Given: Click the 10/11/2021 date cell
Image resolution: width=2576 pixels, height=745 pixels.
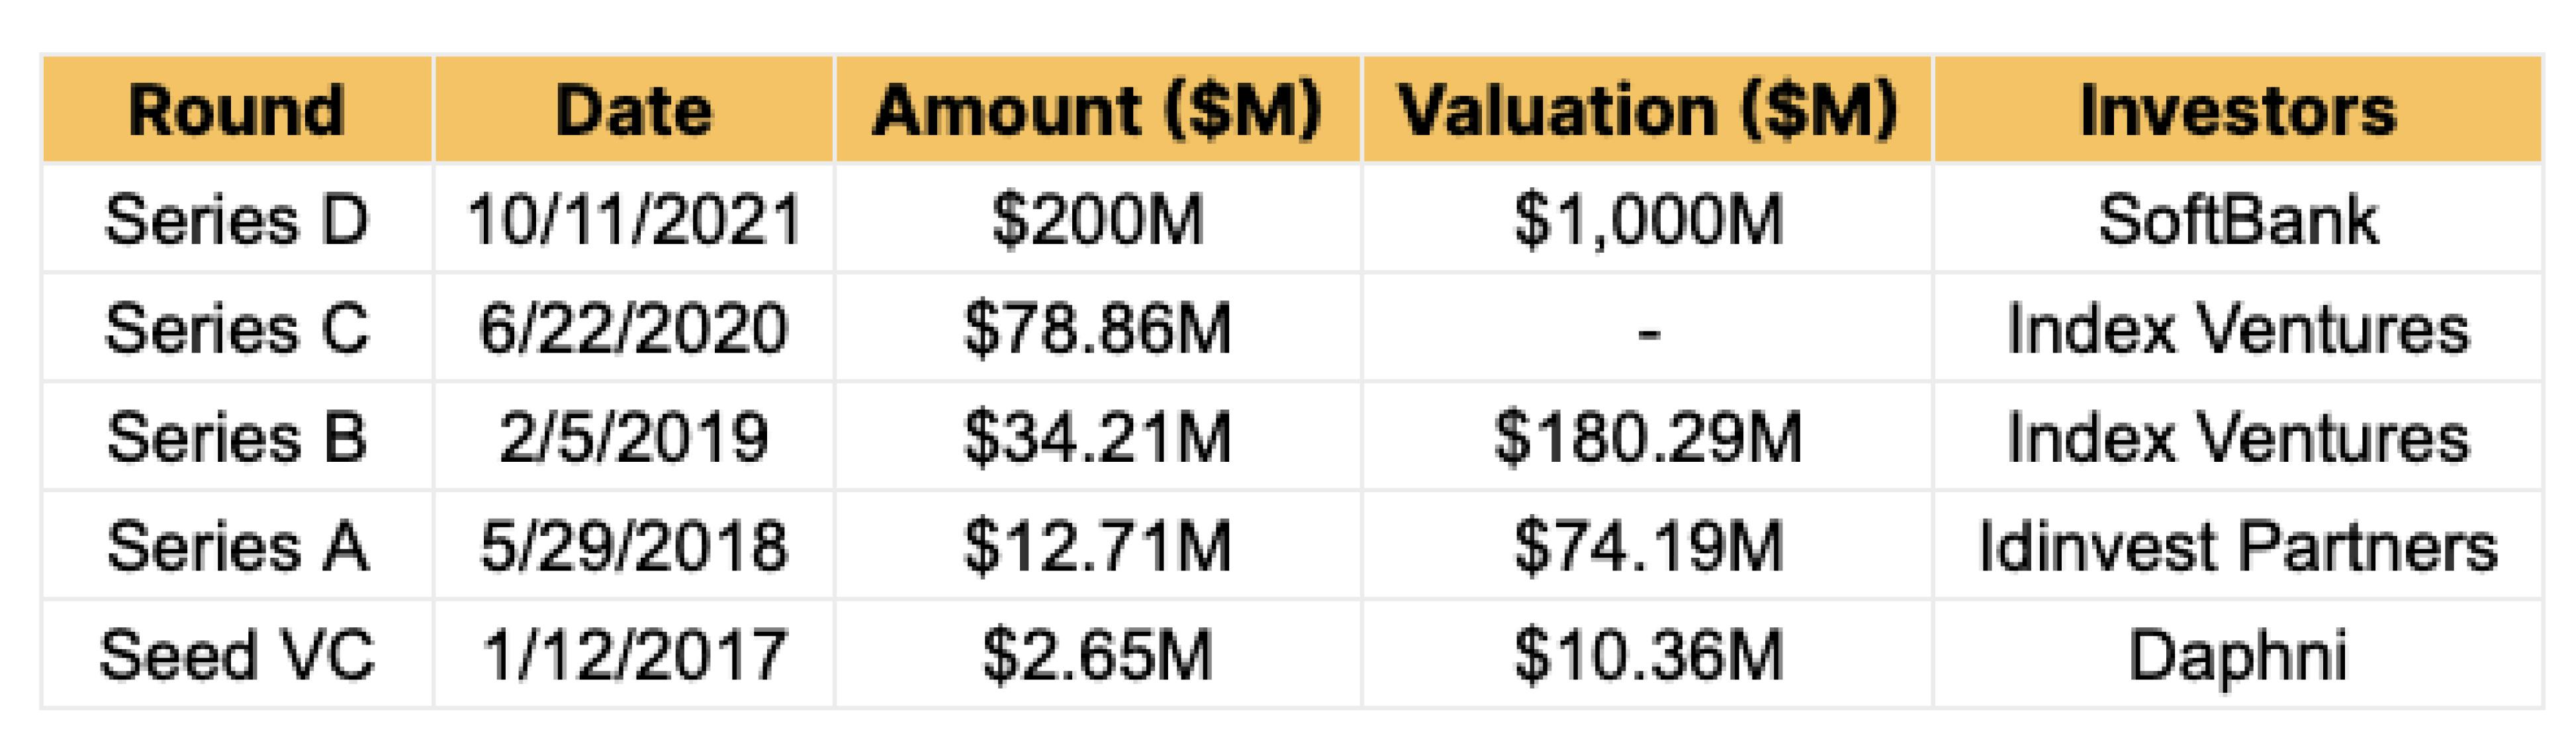Looking at the screenshot, I should (x=633, y=219).
